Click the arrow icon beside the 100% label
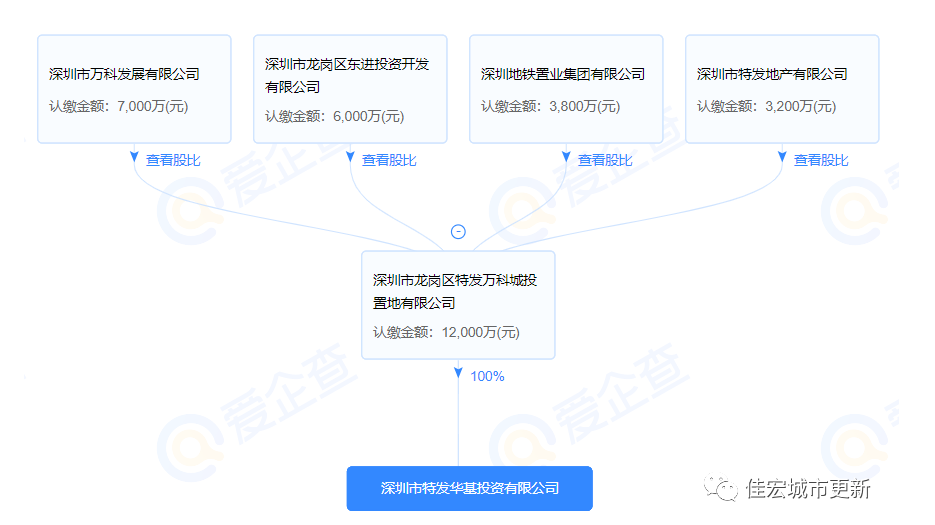This screenshot has height=525, width=935. (x=458, y=374)
